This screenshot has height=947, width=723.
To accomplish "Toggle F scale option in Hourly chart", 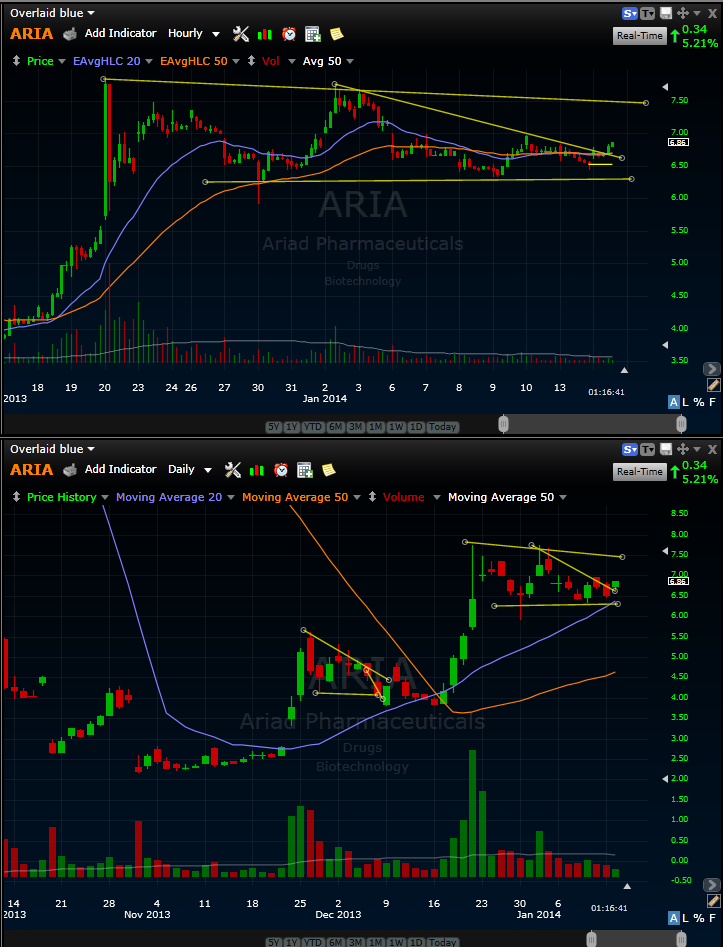I will click(x=713, y=402).
